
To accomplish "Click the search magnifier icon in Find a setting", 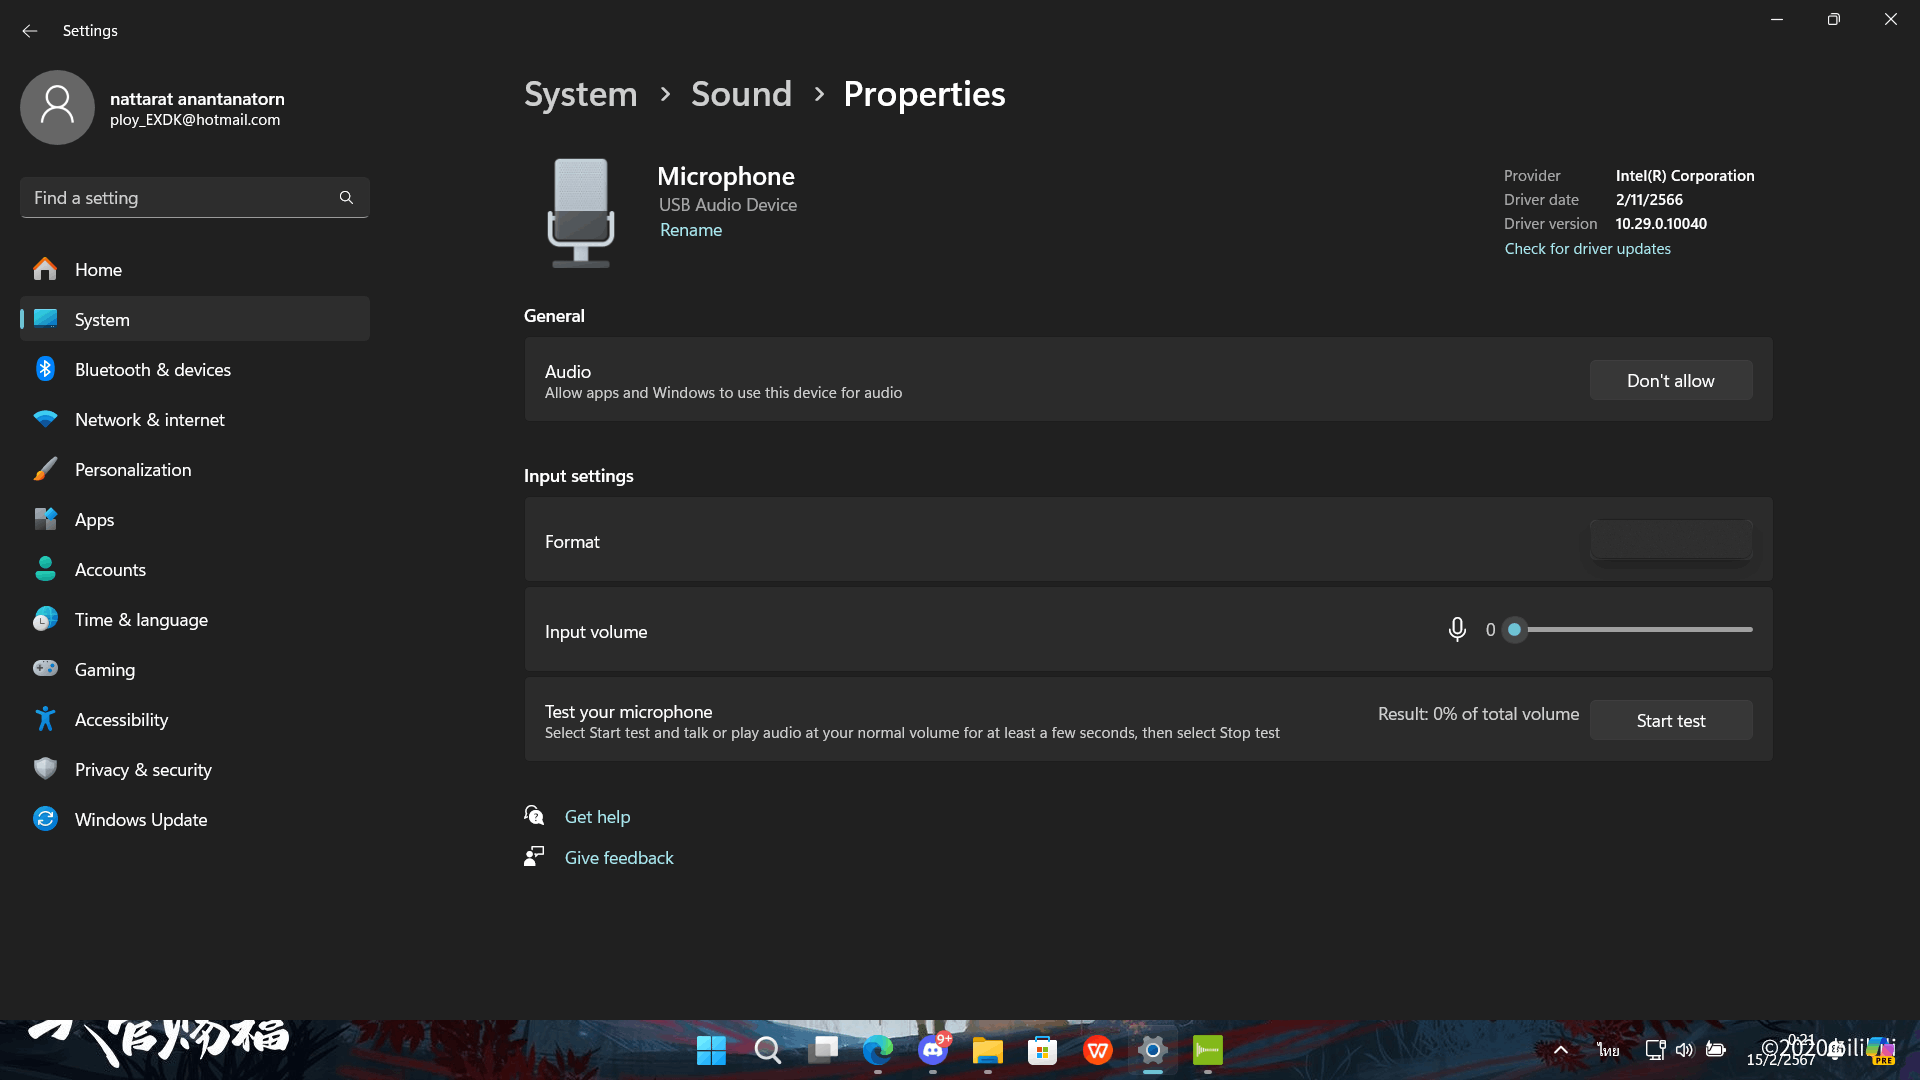I will pos(346,198).
